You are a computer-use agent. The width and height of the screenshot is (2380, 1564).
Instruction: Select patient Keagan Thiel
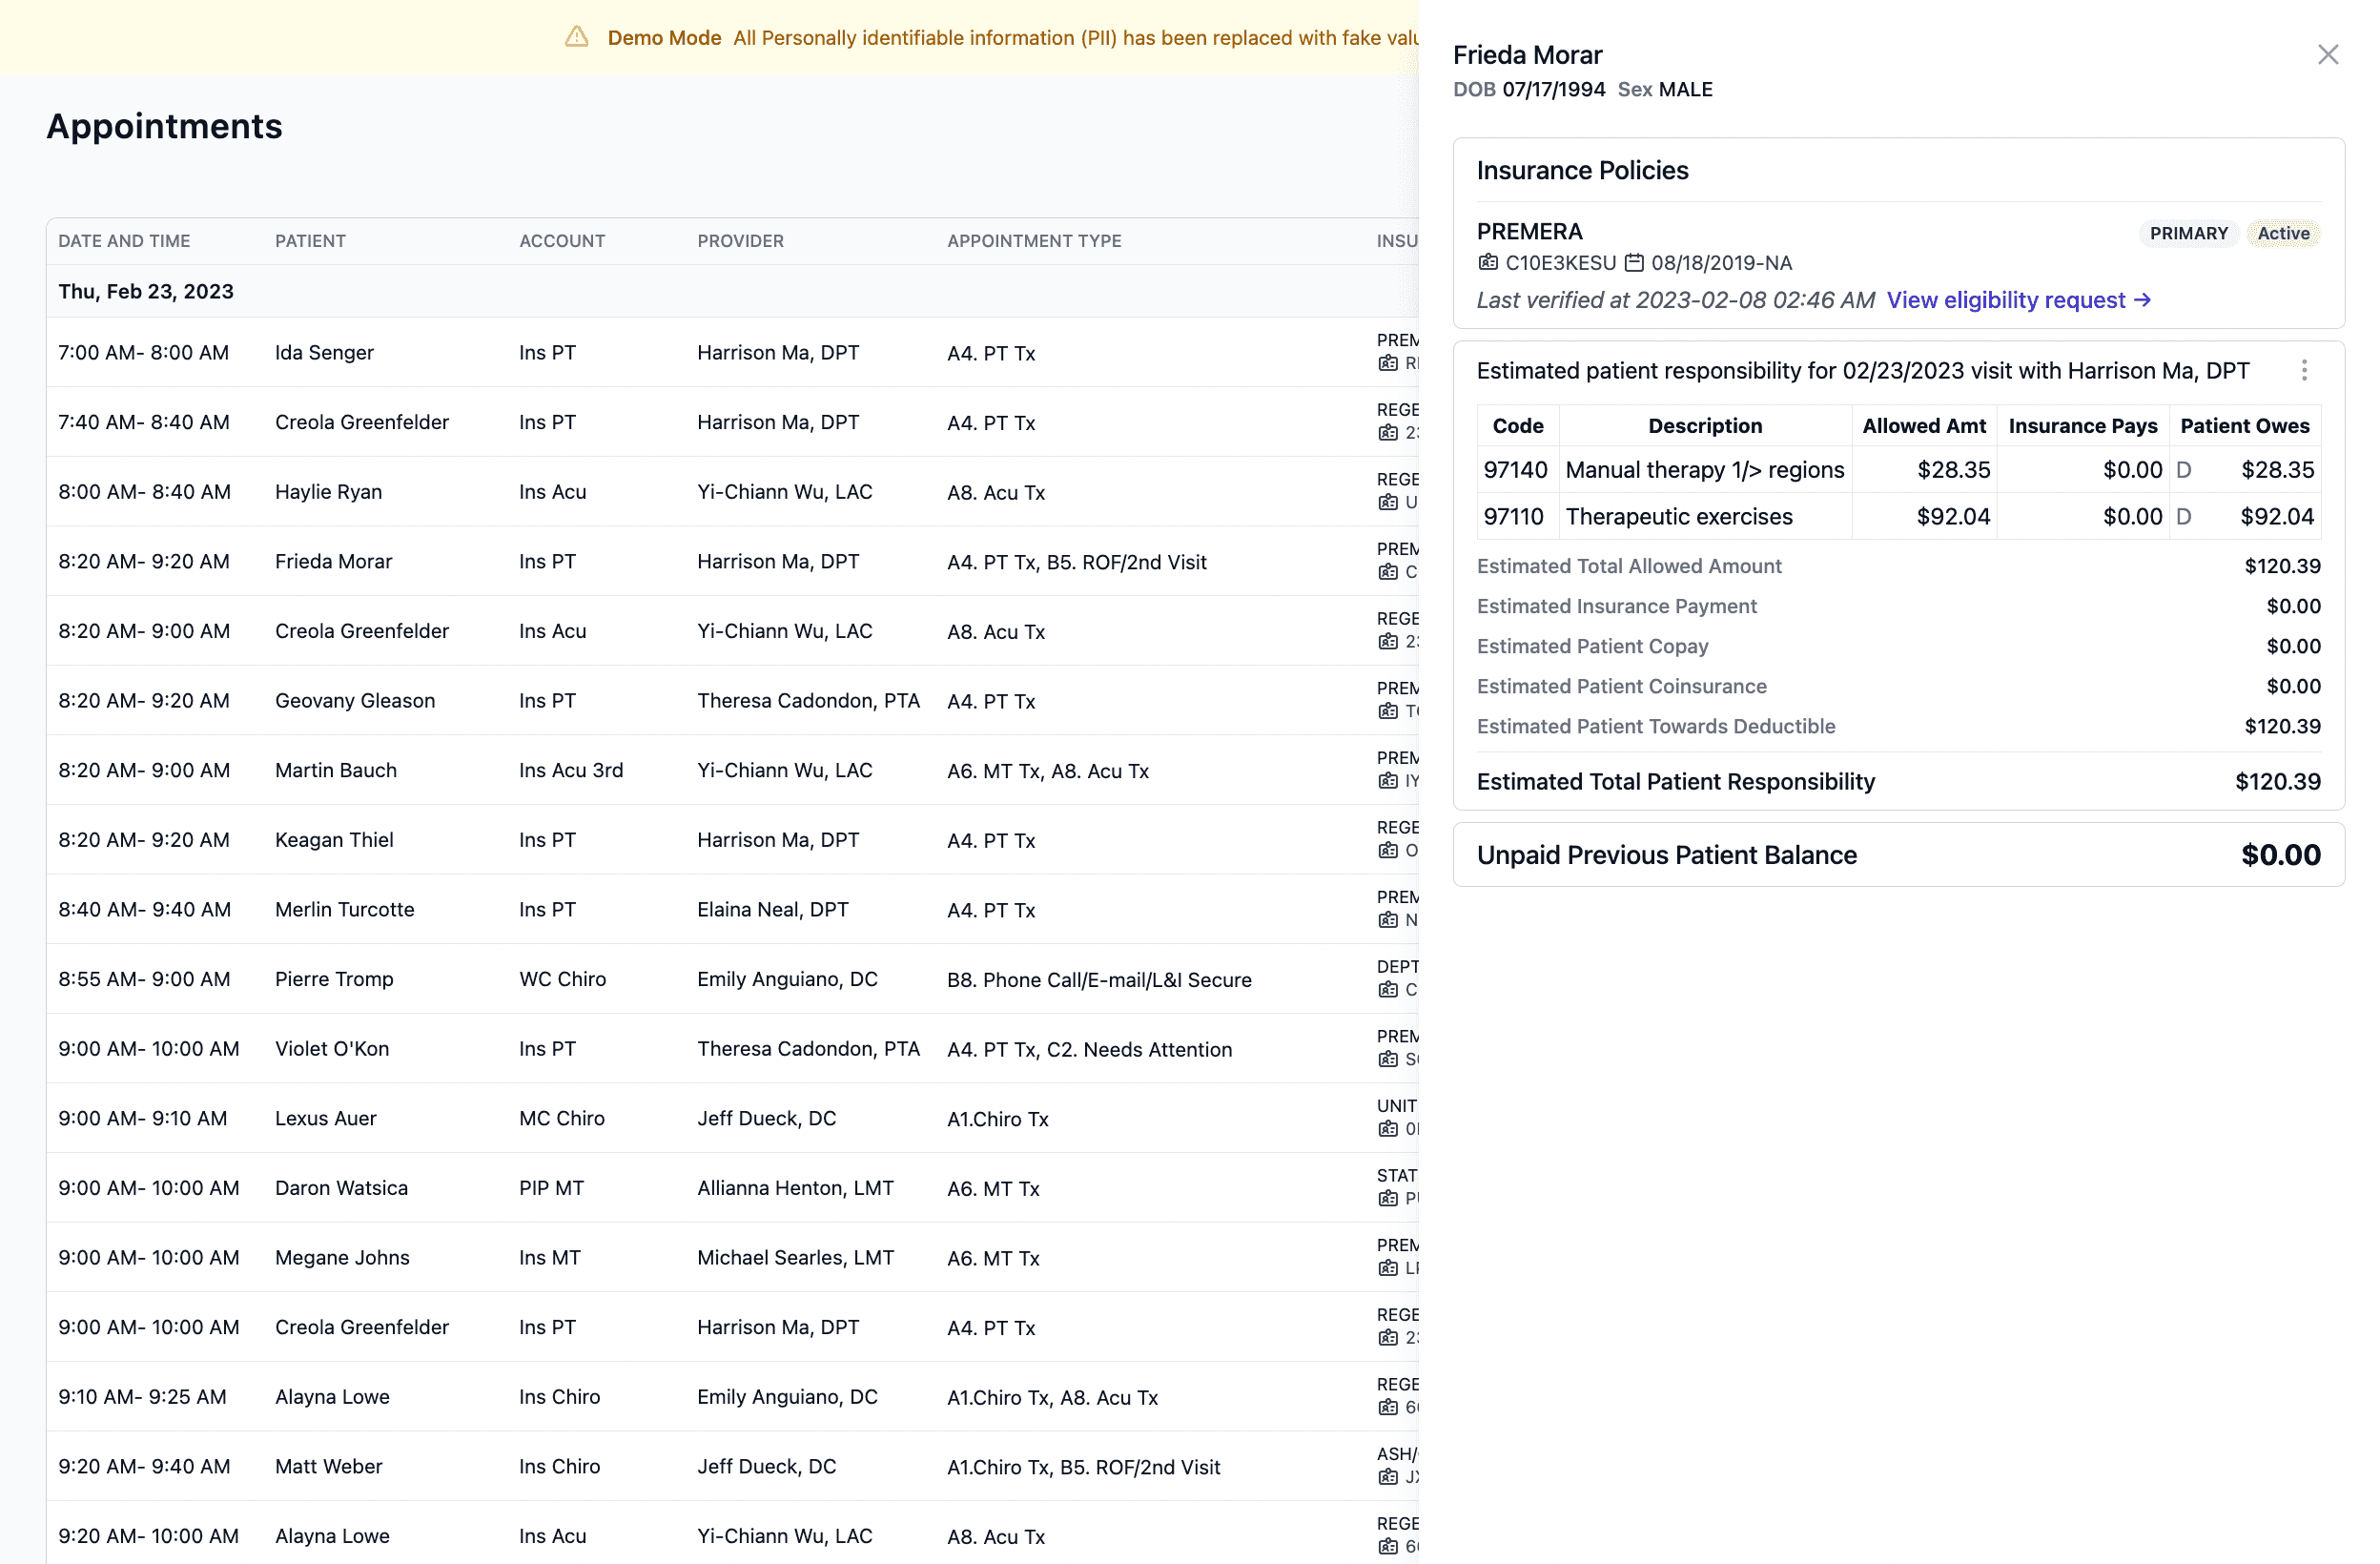pyautogui.click(x=334, y=840)
